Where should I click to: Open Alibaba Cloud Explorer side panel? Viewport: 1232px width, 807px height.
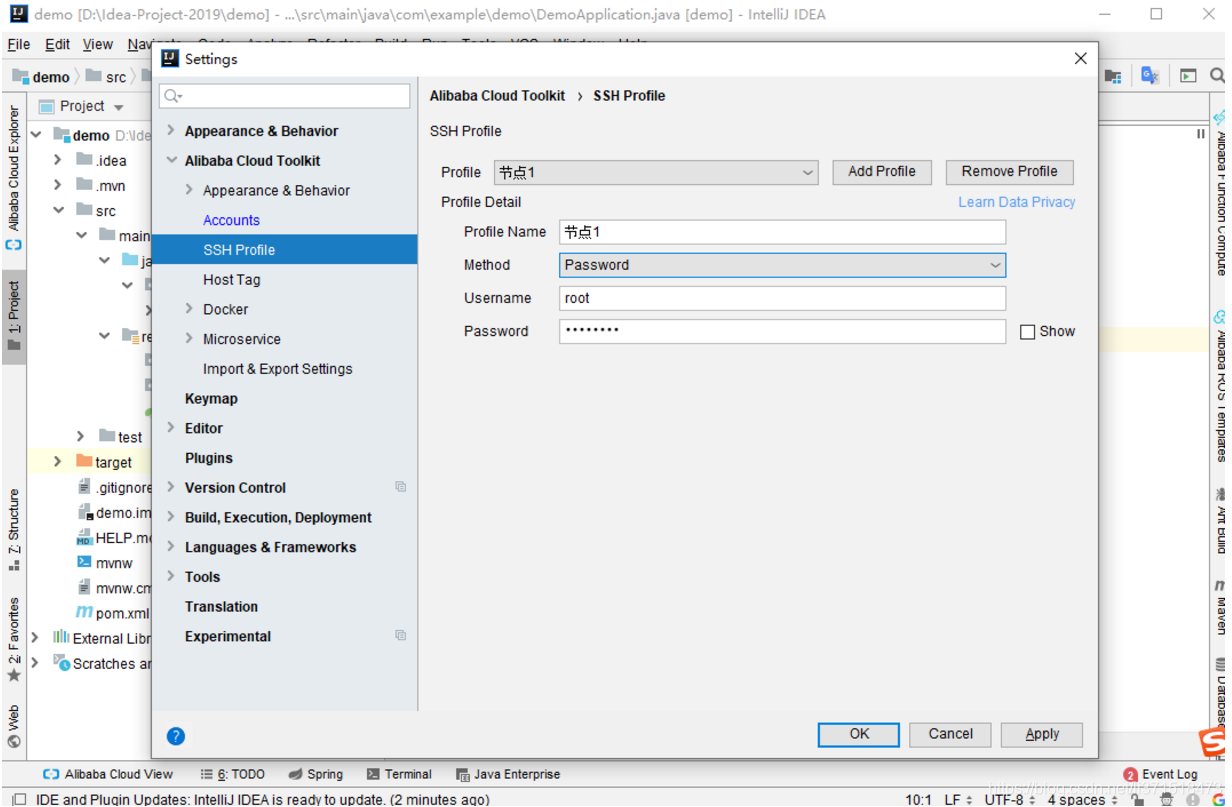[13, 178]
